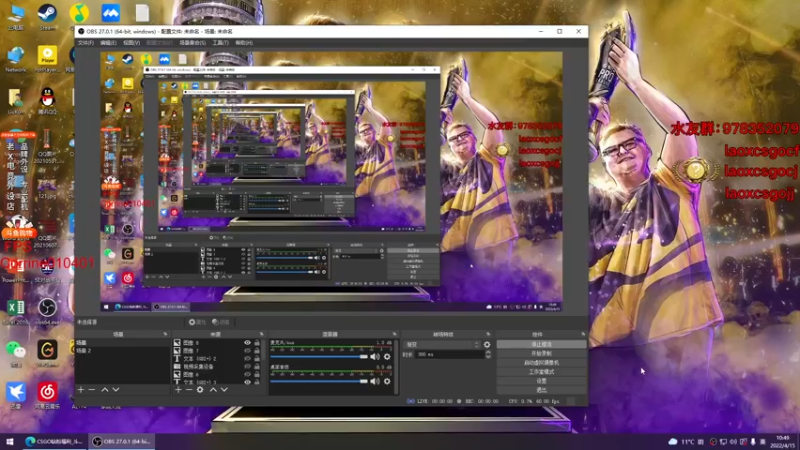Toggle visibility of 图像 6 source
The width and height of the screenshot is (800, 450).
tap(247, 374)
